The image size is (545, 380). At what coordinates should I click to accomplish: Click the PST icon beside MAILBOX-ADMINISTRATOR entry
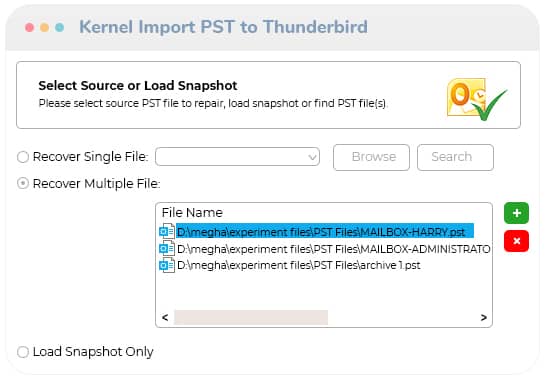pos(167,249)
